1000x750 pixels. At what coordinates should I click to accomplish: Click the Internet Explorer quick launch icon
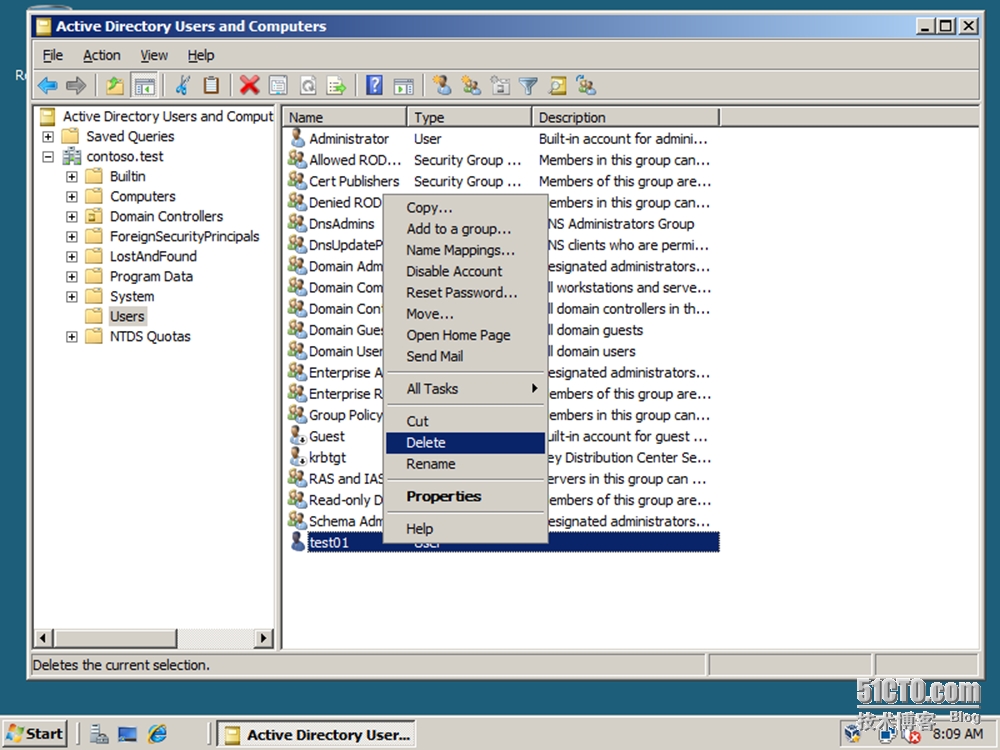click(x=158, y=734)
